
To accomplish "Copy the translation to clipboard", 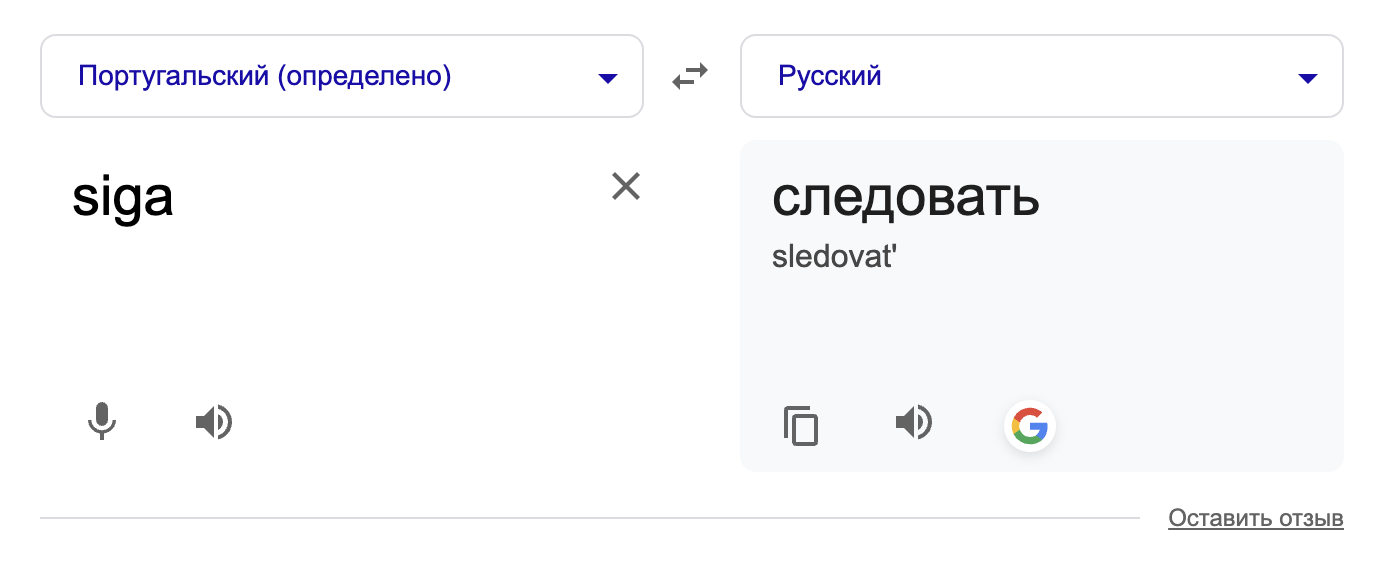I will (800, 425).
